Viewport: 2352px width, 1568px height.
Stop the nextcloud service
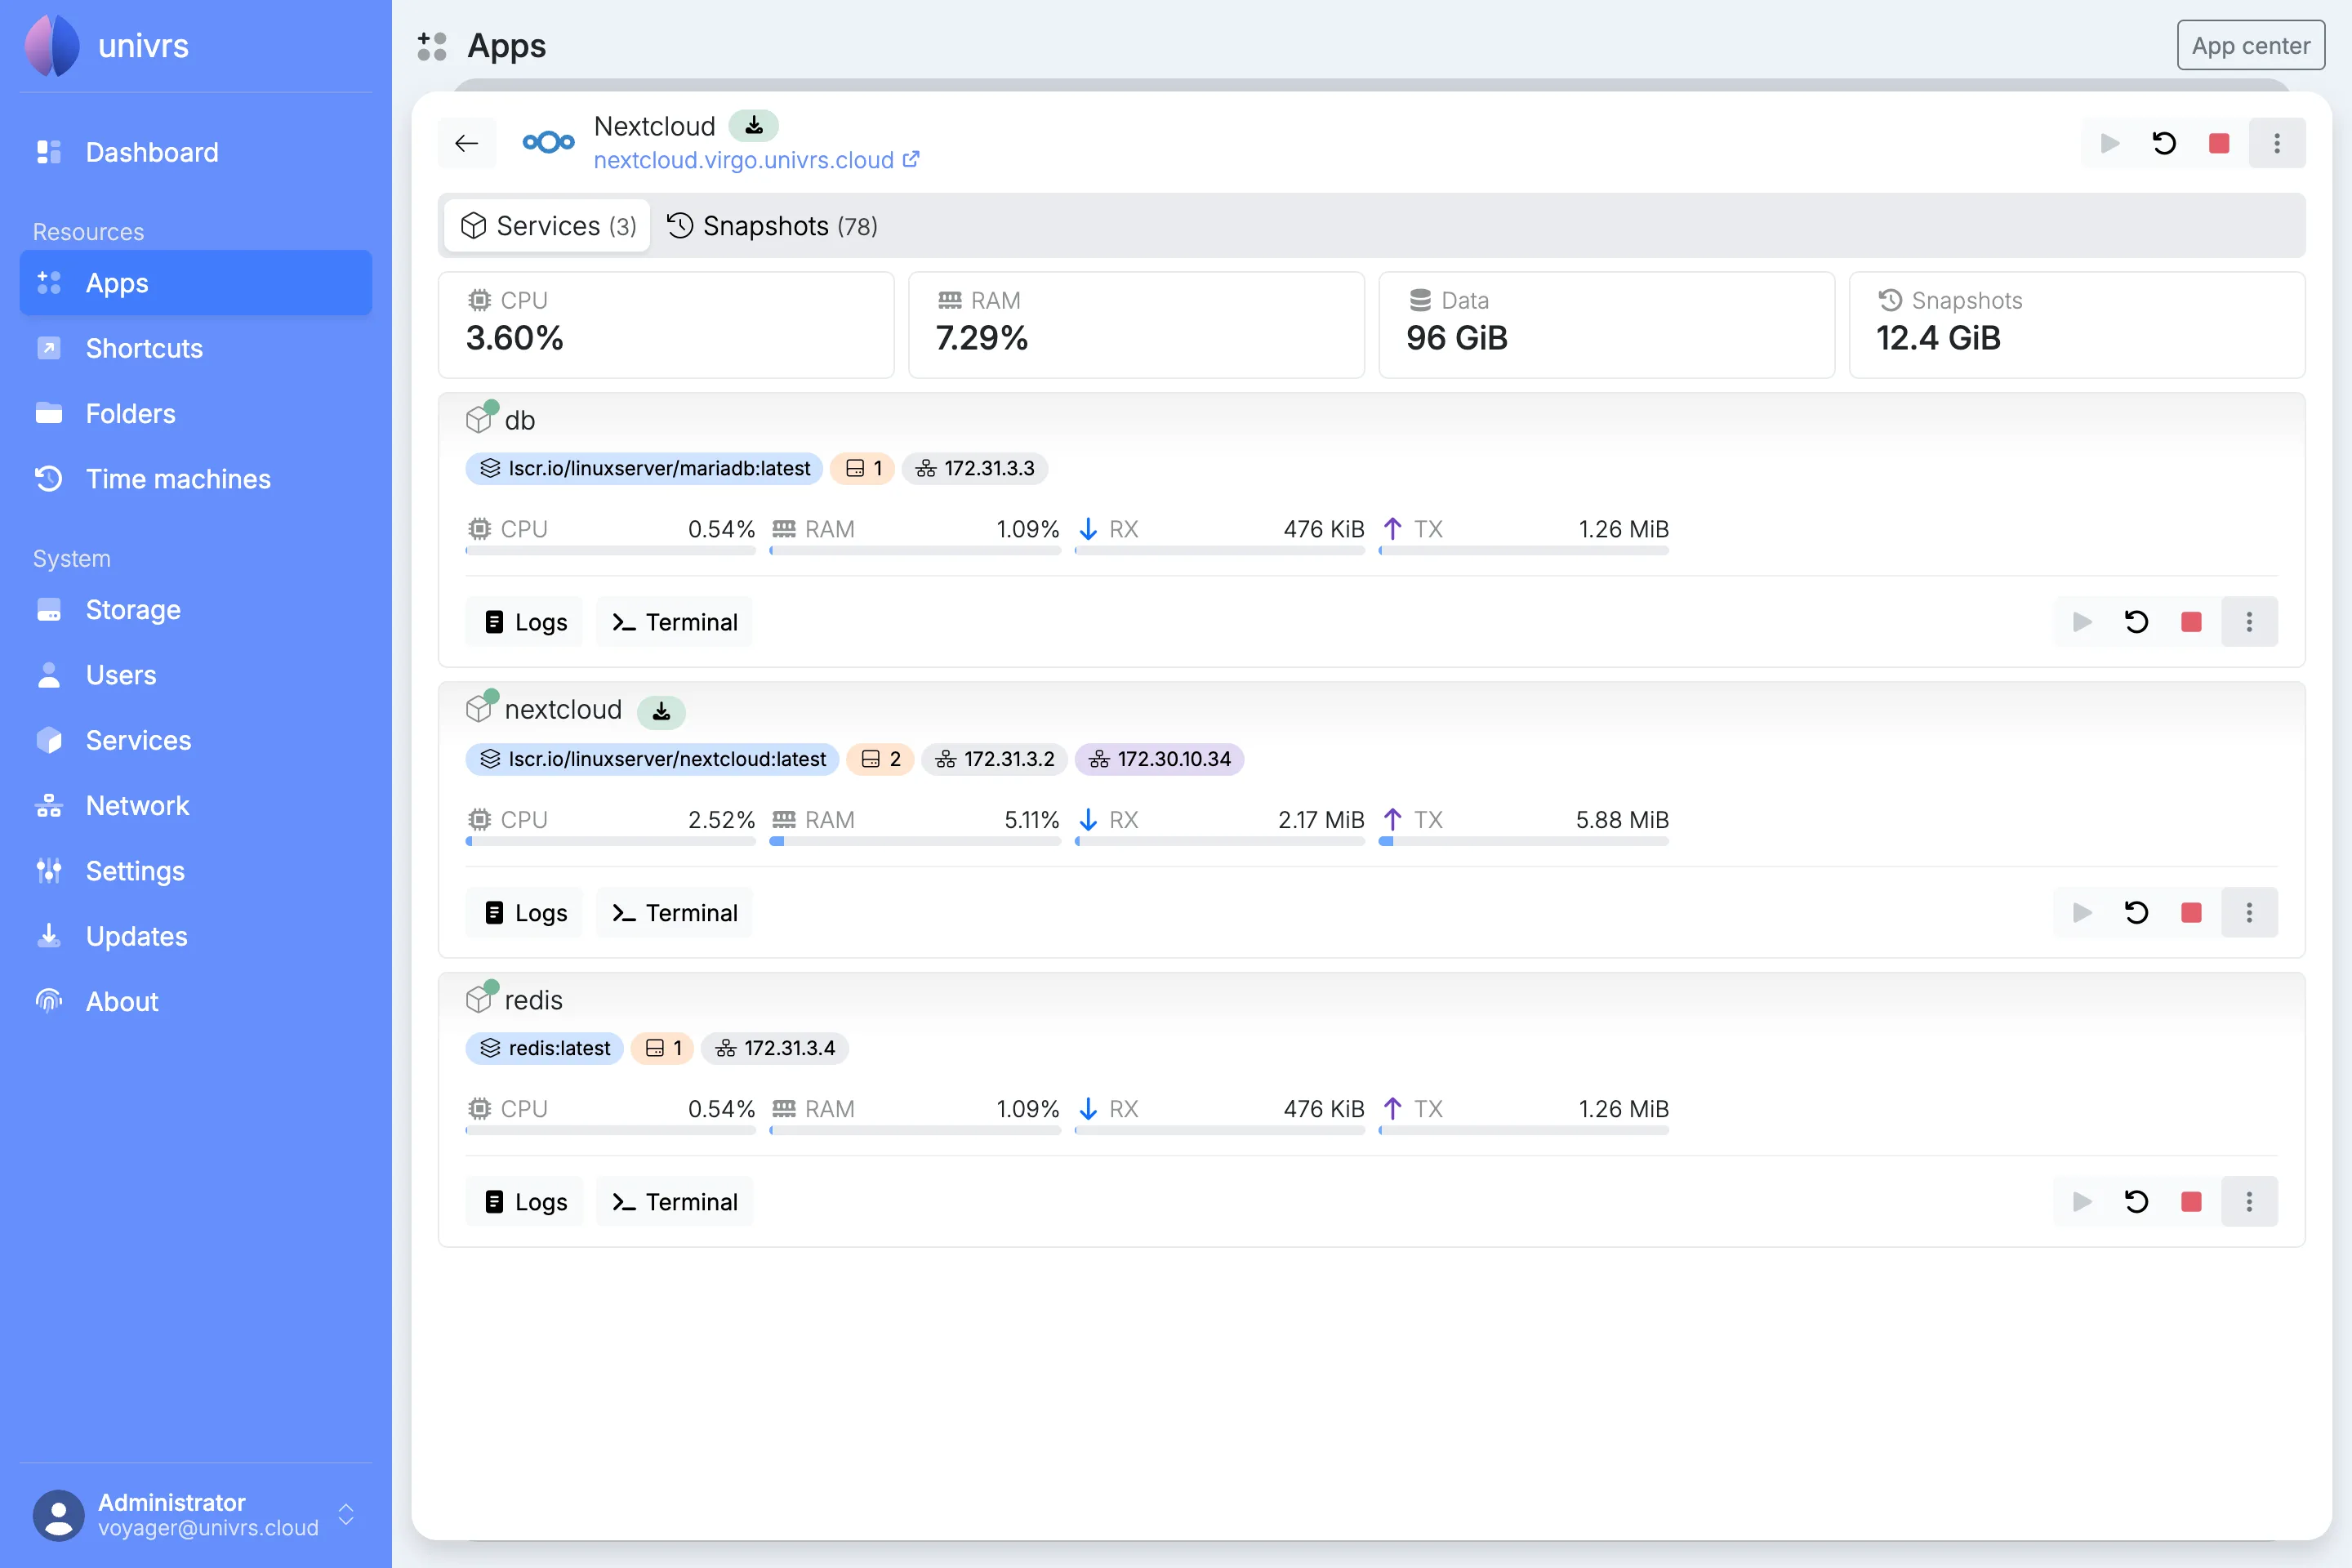[x=2191, y=913]
